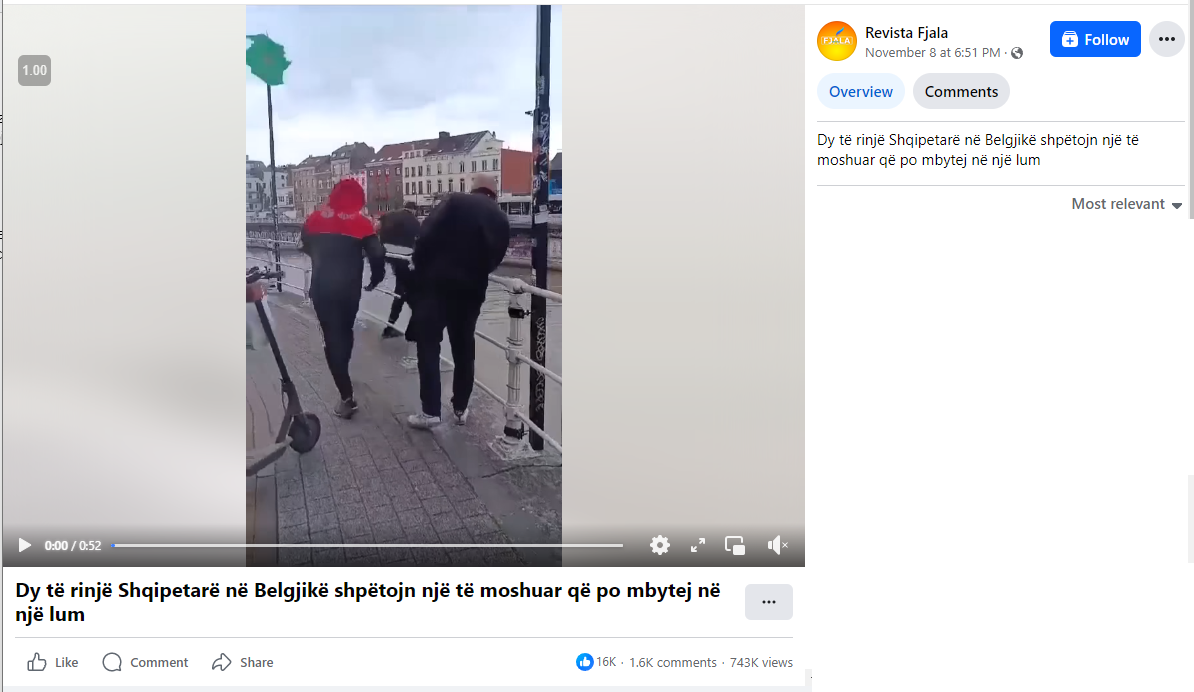This screenshot has width=1194, height=692.
Task: Share the video via the arrow icon
Action: [243, 662]
